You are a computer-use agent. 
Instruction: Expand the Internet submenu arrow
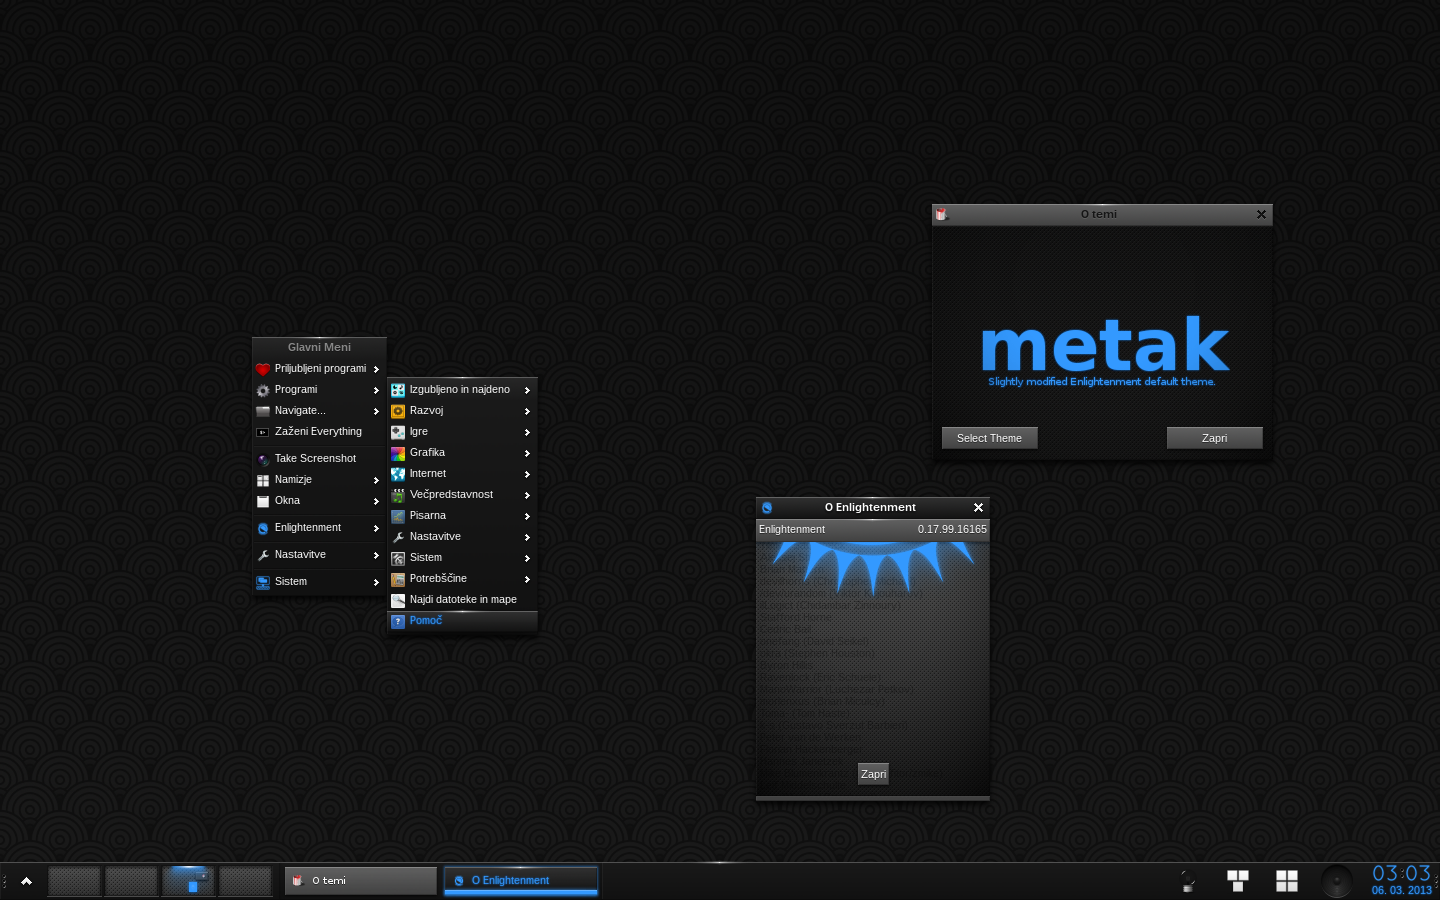pos(527,474)
